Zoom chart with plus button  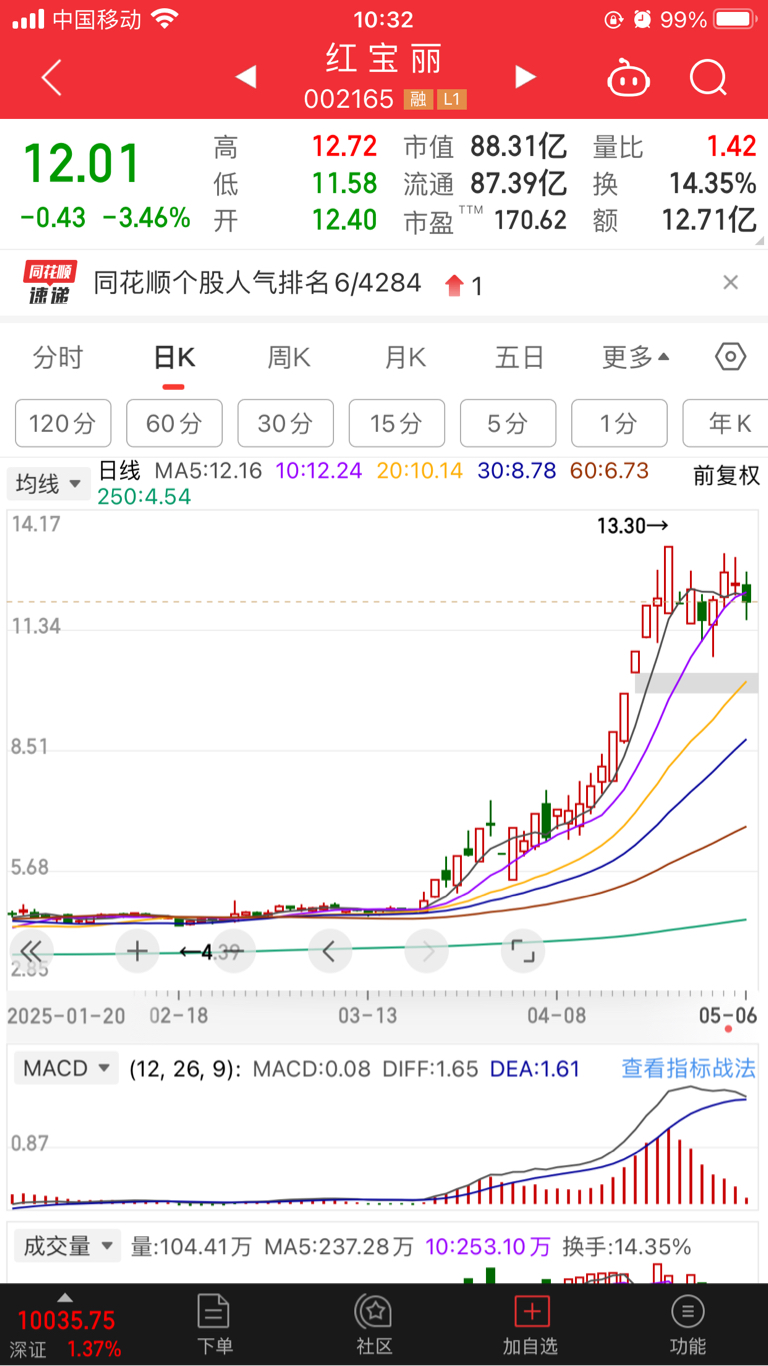pos(137,951)
